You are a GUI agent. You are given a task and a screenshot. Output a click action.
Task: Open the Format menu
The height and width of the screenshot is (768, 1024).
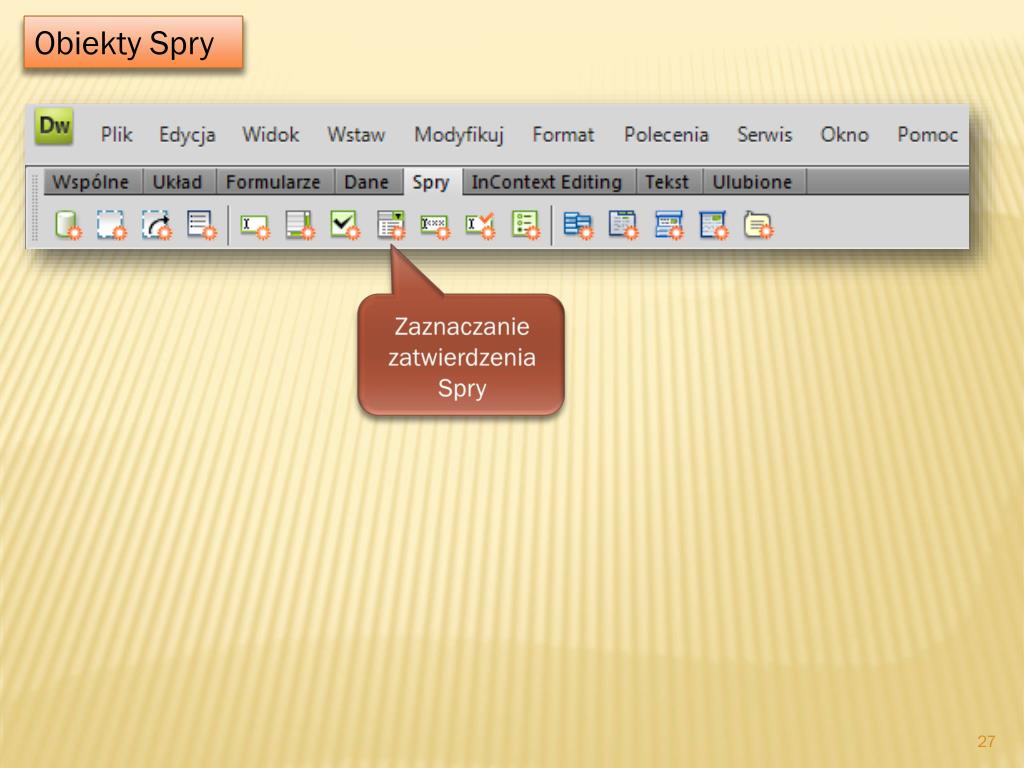click(563, 135)
